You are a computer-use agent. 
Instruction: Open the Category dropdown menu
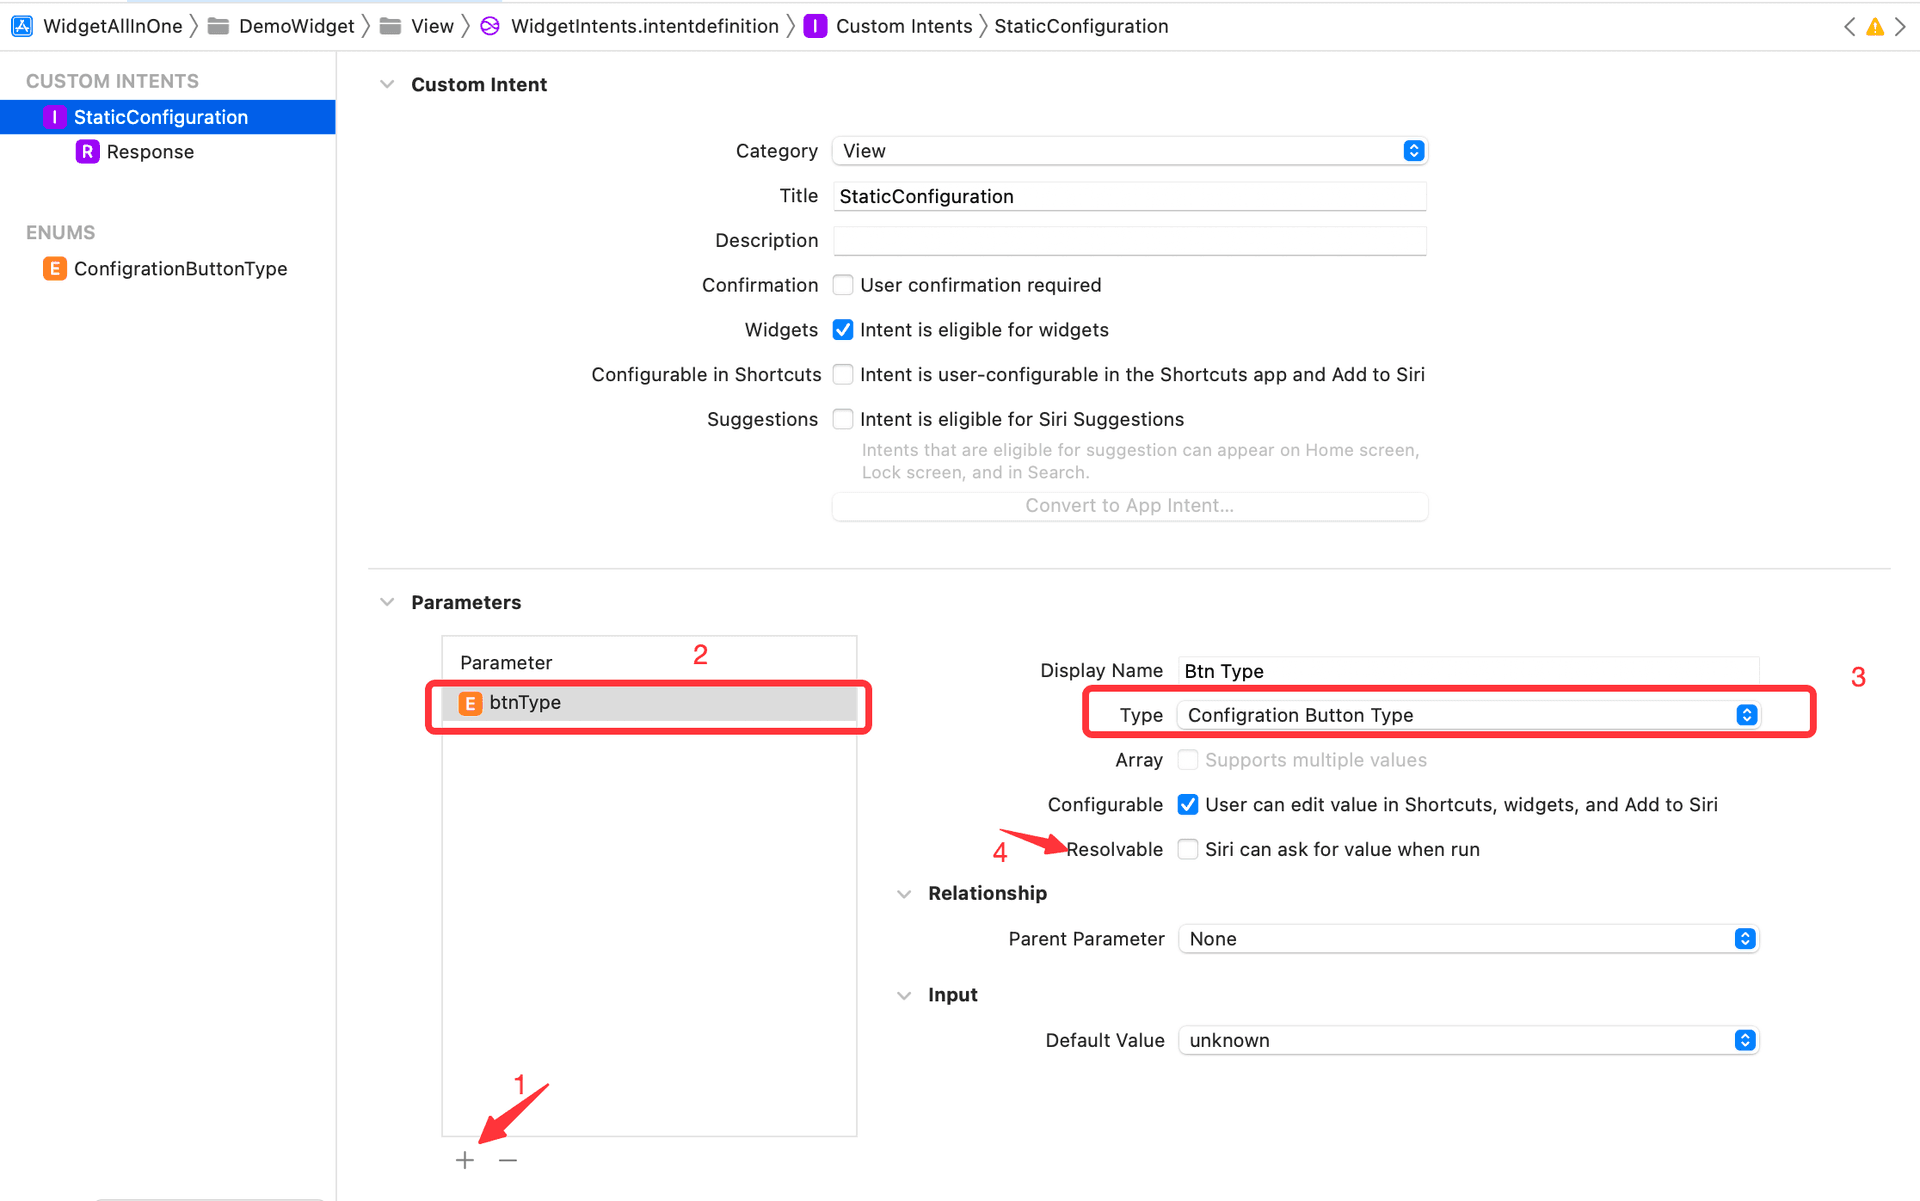(1414, 151)
